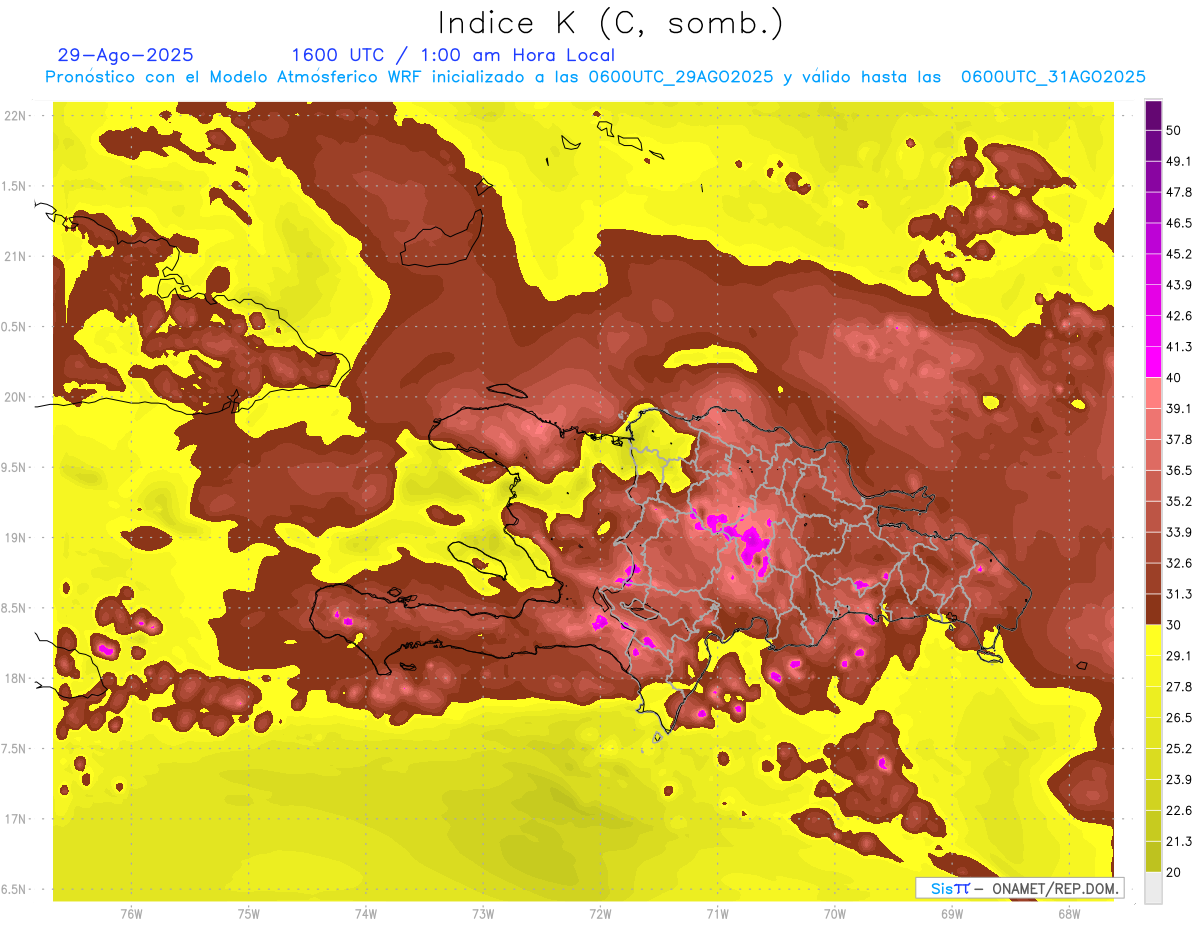Click the "47.8" colorbar value
The width and height of the screenshot is (1200, 927).
coord(1179,192)
